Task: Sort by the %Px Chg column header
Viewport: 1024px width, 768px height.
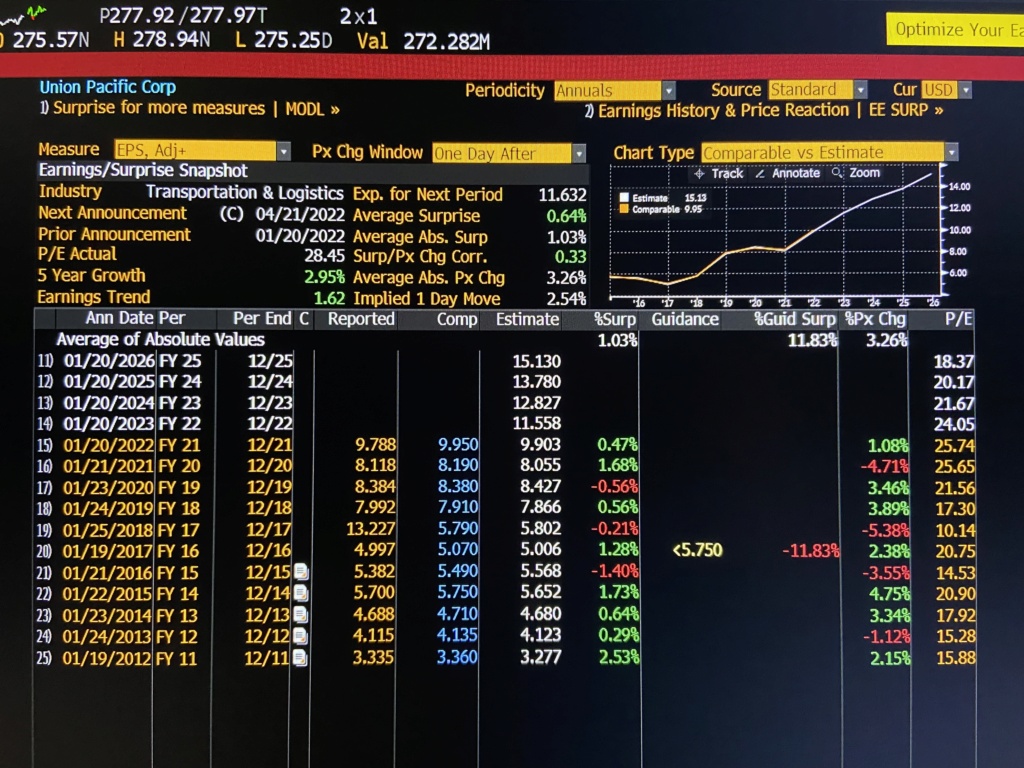Action: (x=875, y=319)
